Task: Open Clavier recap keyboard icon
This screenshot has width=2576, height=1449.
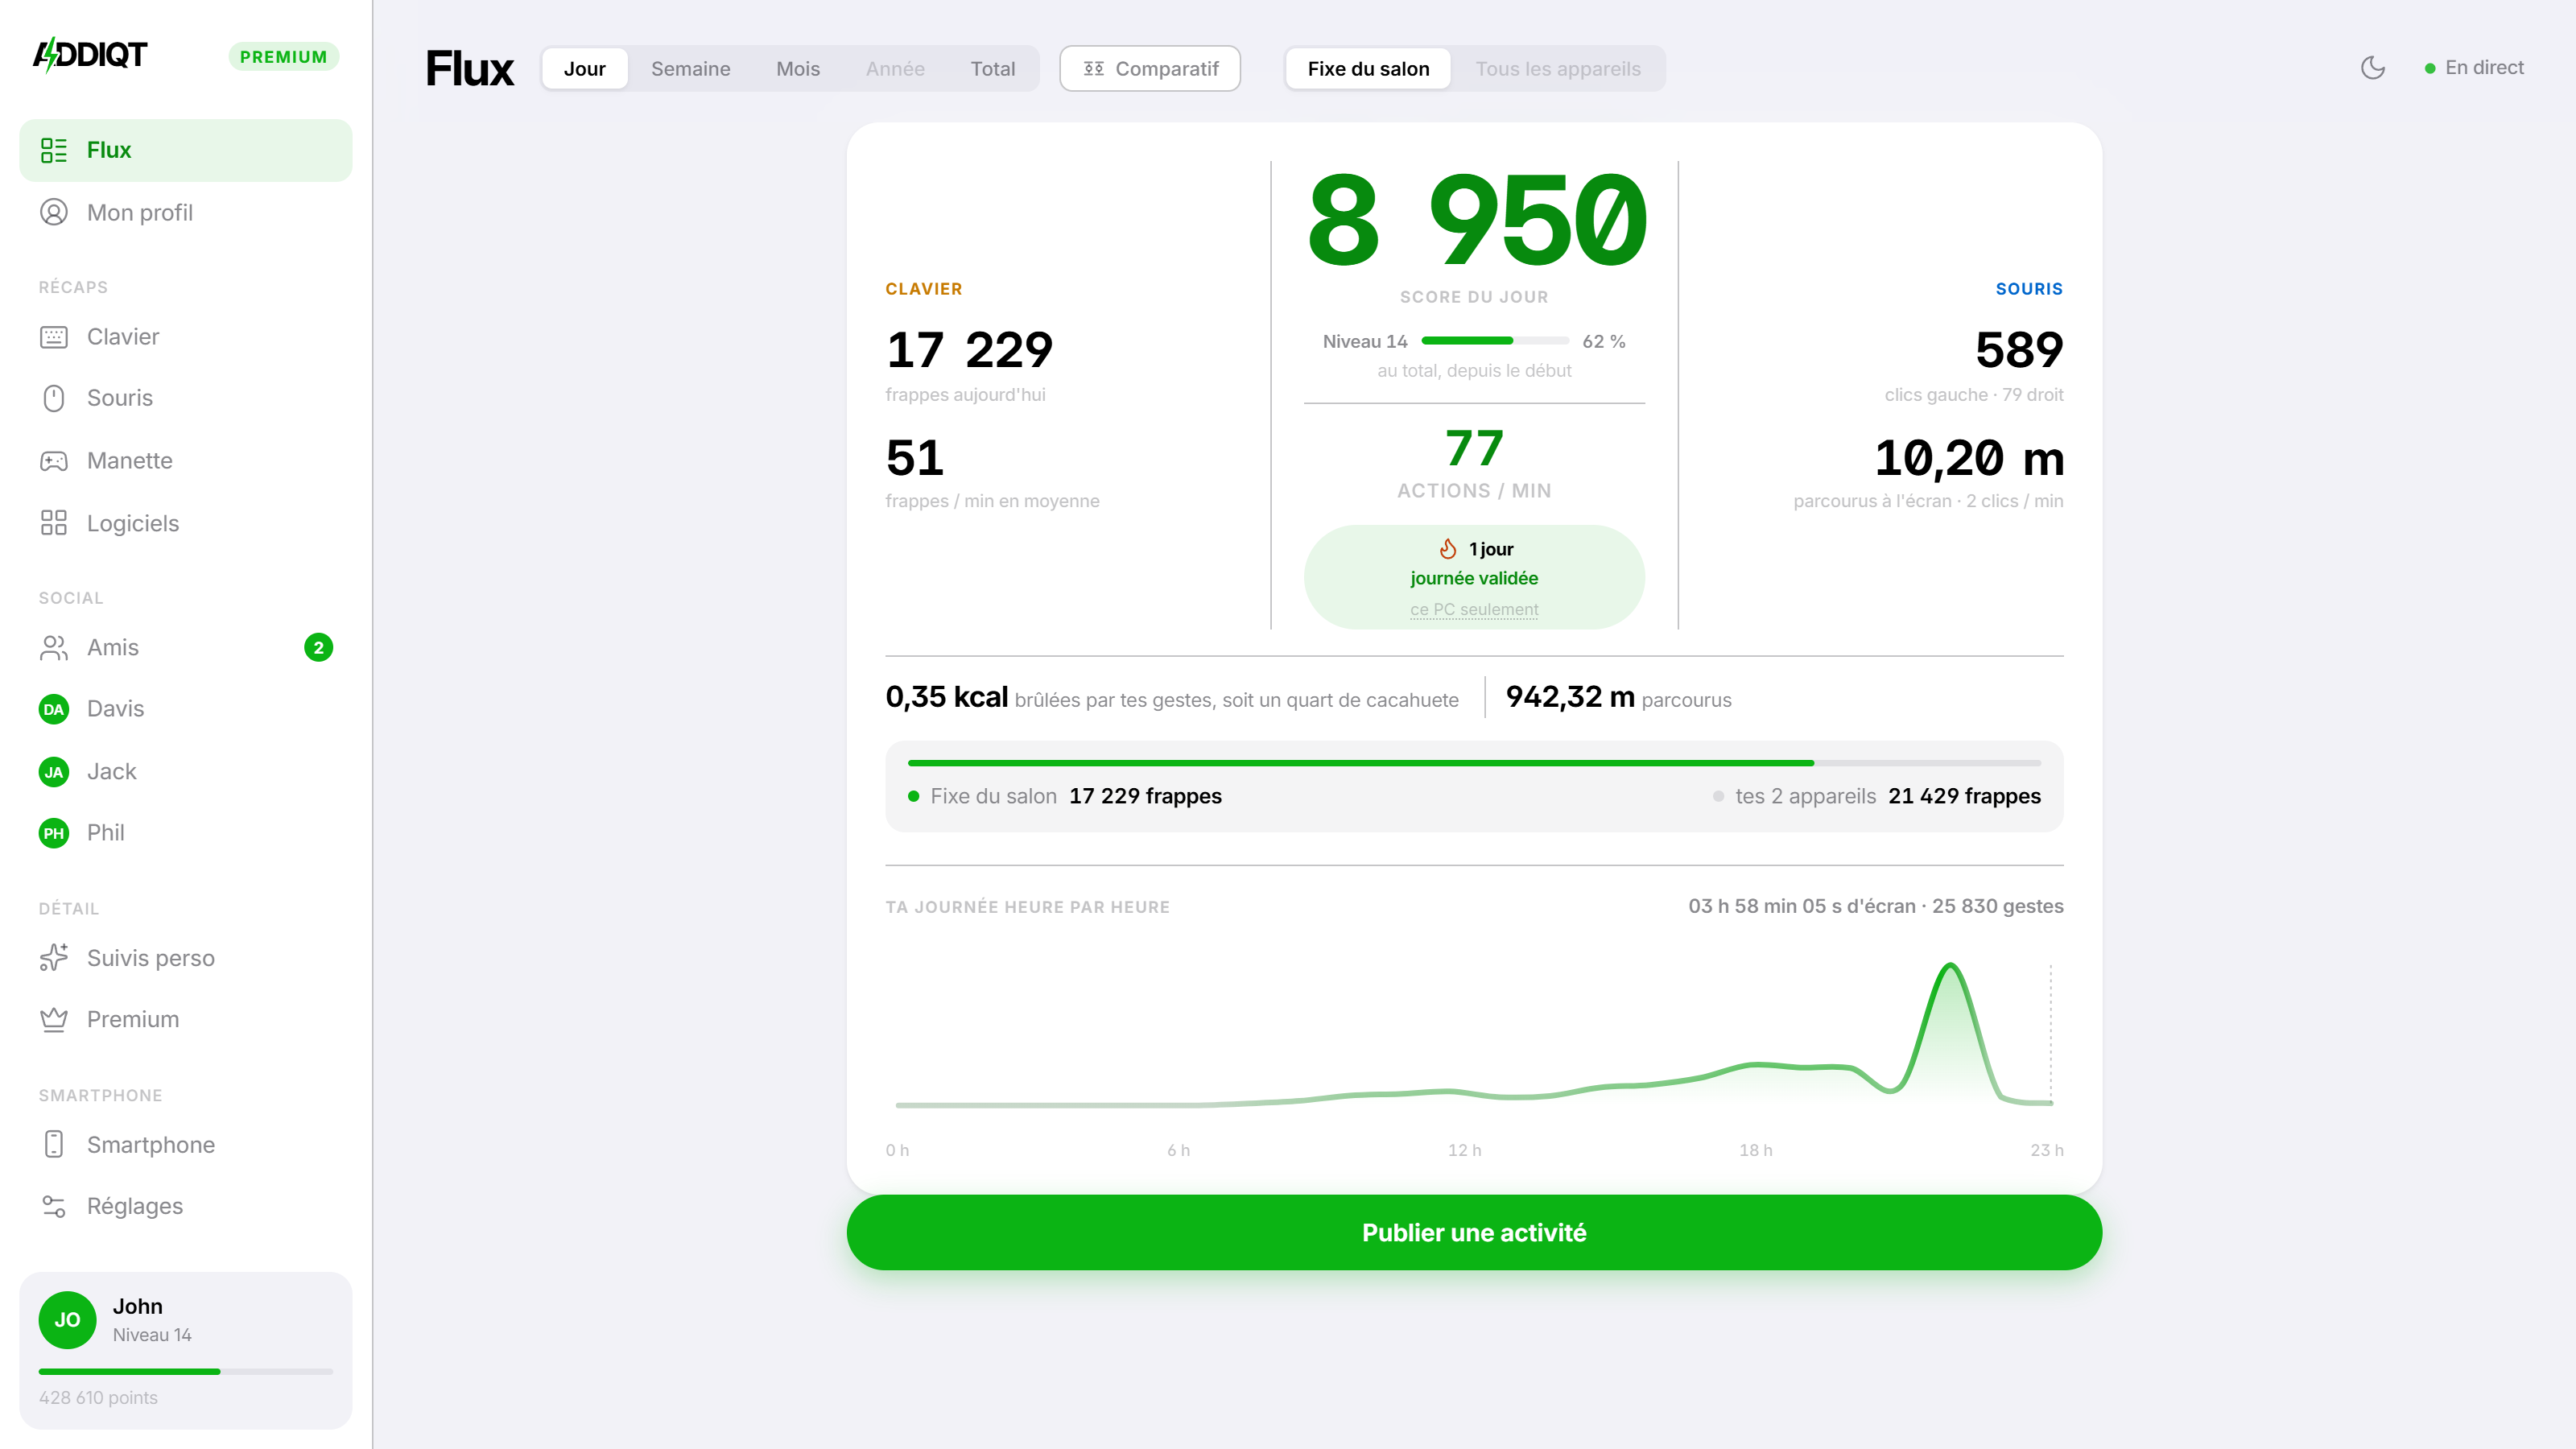Action: click(x=54, y=337)
